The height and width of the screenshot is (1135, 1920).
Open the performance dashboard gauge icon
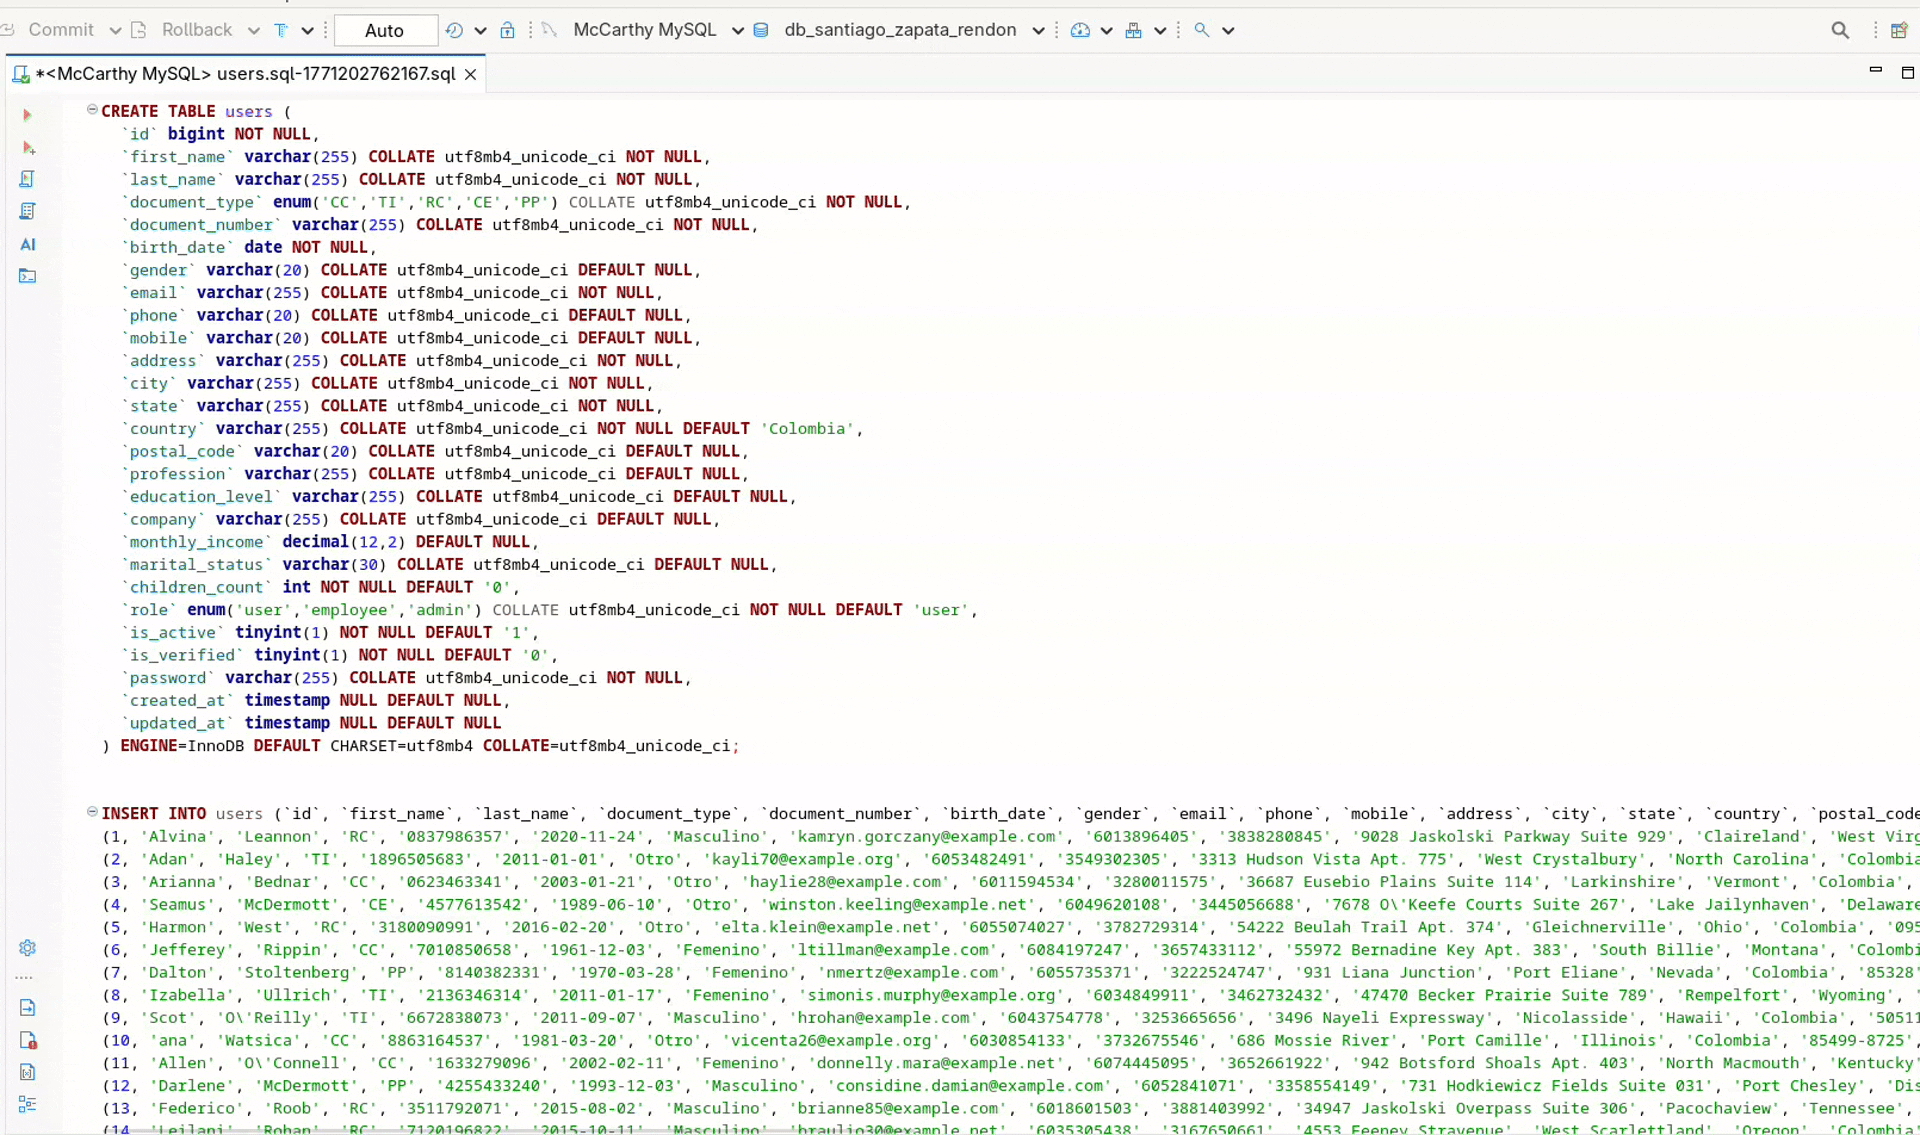1080,30
